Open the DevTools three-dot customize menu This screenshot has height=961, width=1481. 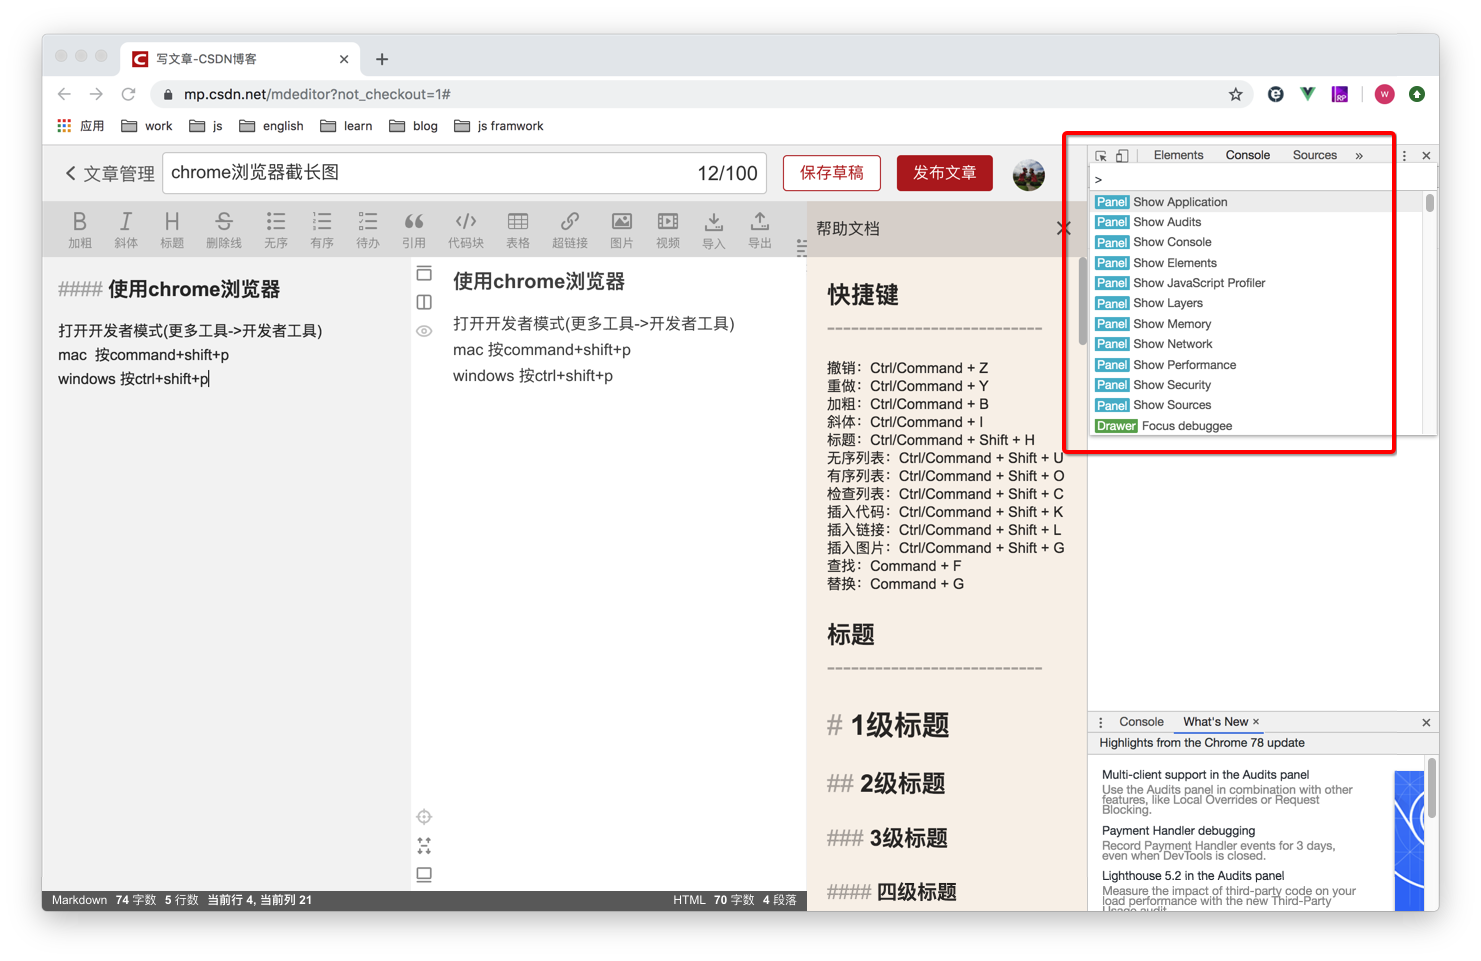[x=1403, y=155]
